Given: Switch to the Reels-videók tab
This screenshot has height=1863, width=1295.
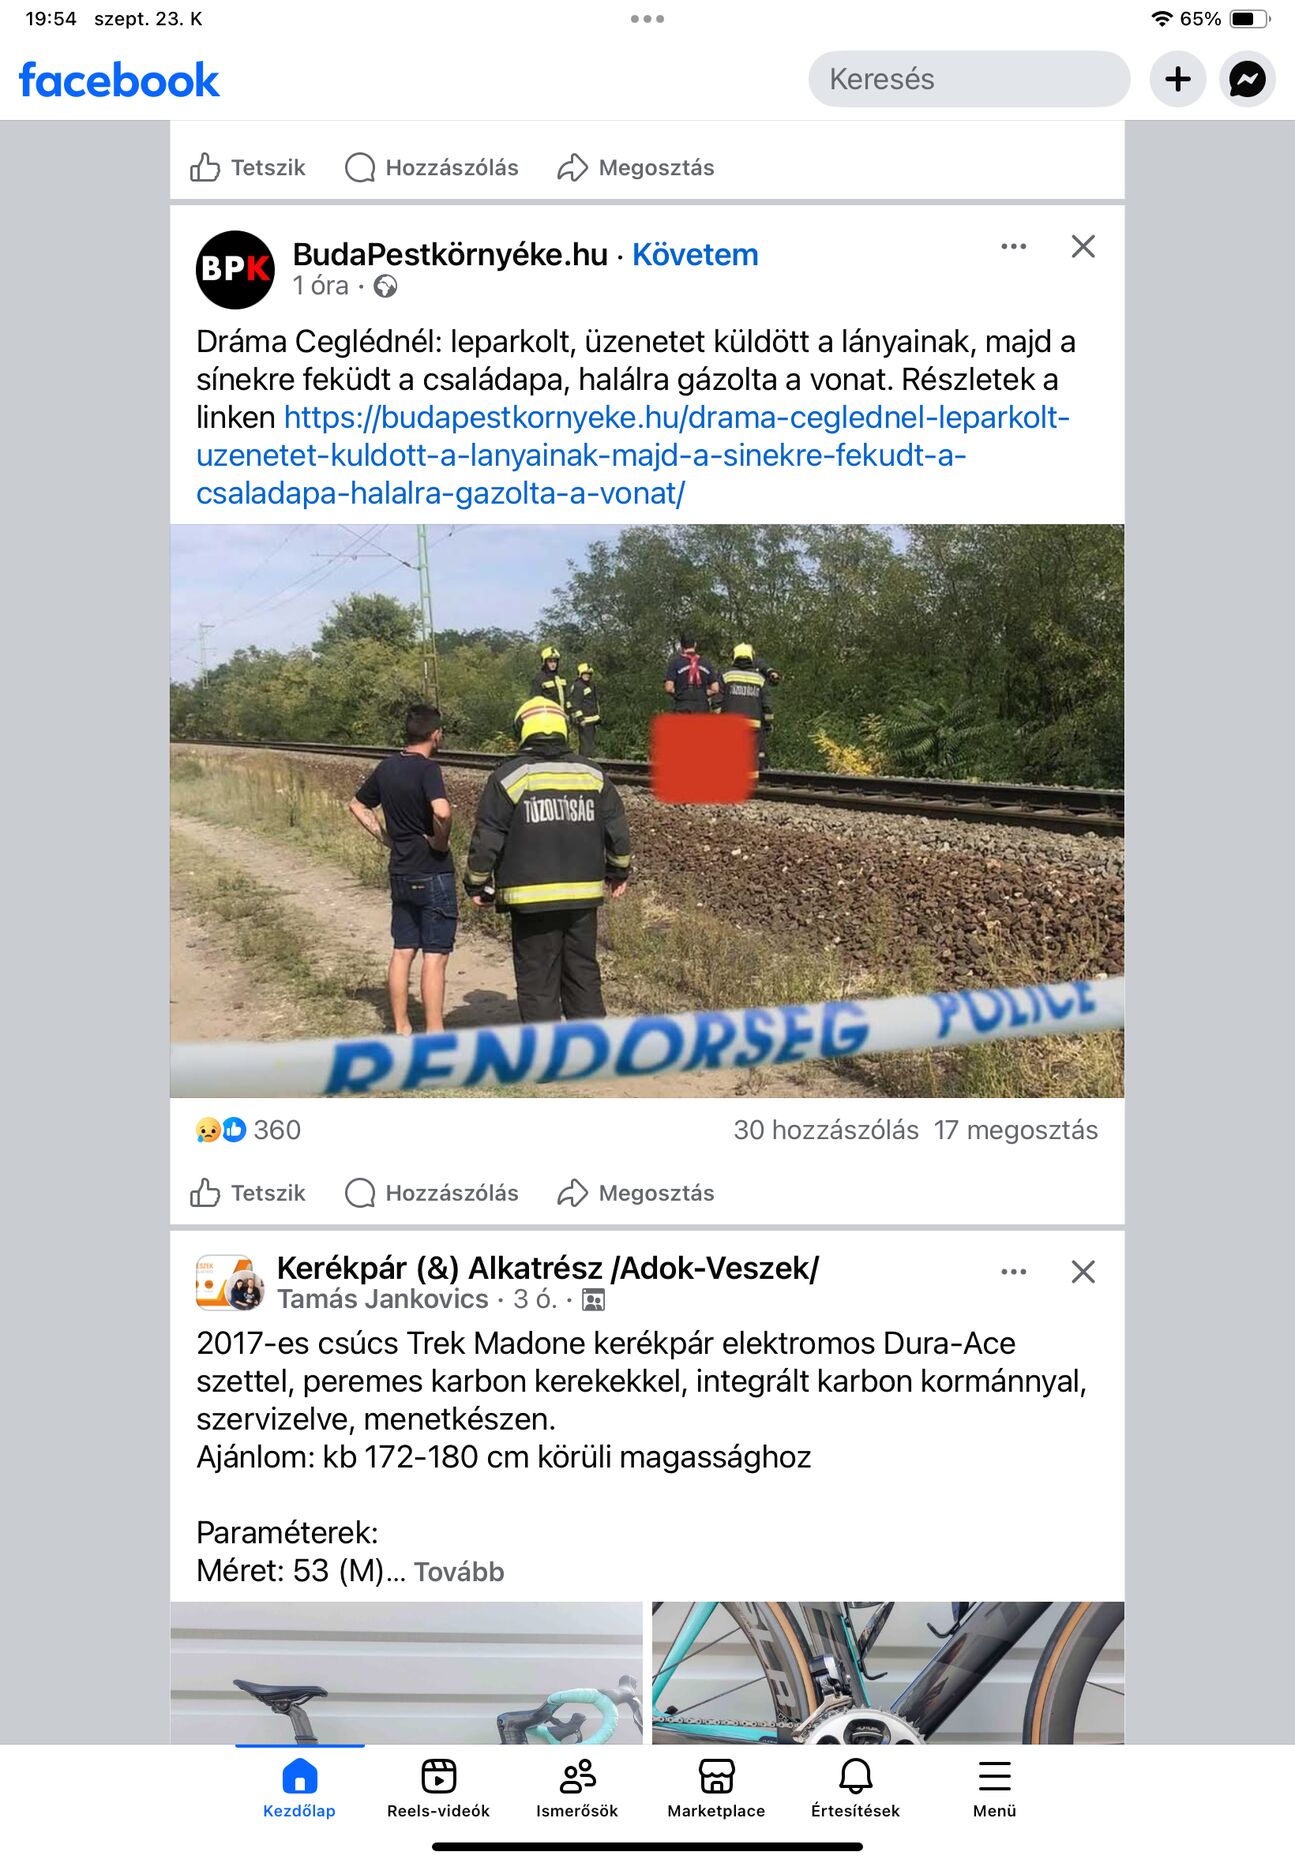Looking at the screenshot, I should (438, 1788).
